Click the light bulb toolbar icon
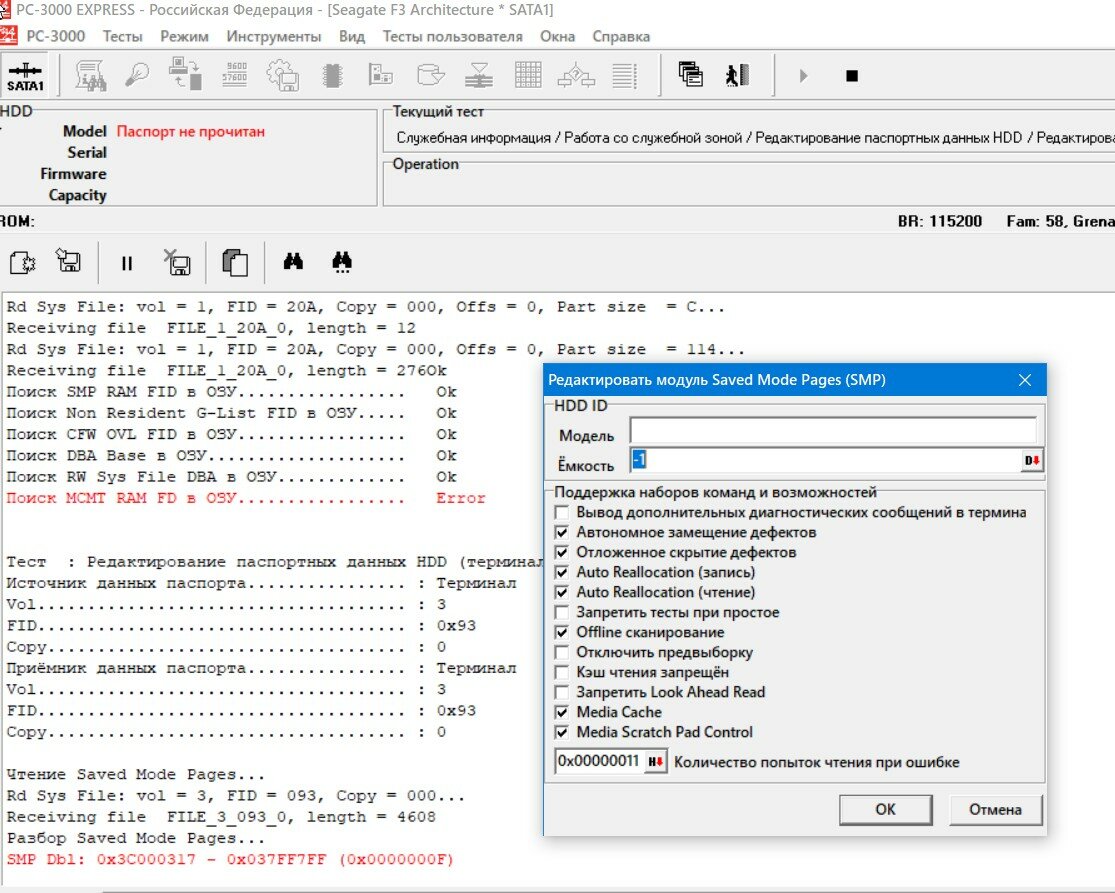The image size is (1115, 893). pyautogui.click(x=137, y=75)
